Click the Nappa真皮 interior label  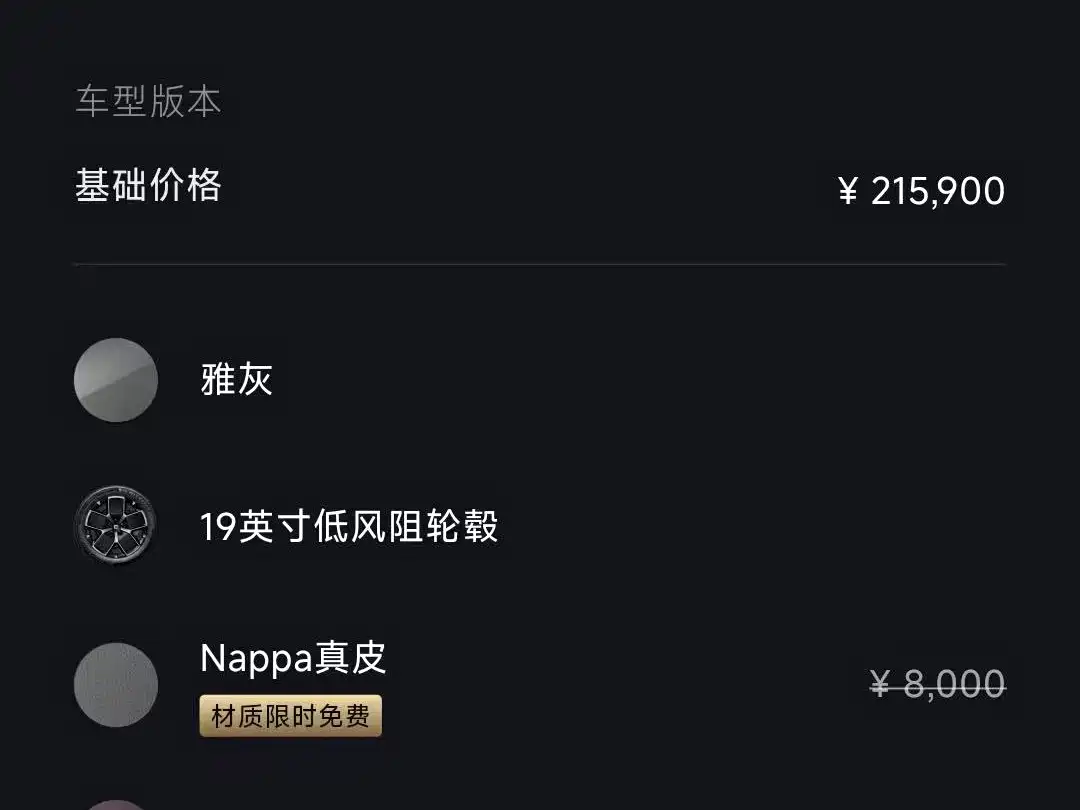pos(293,658)
